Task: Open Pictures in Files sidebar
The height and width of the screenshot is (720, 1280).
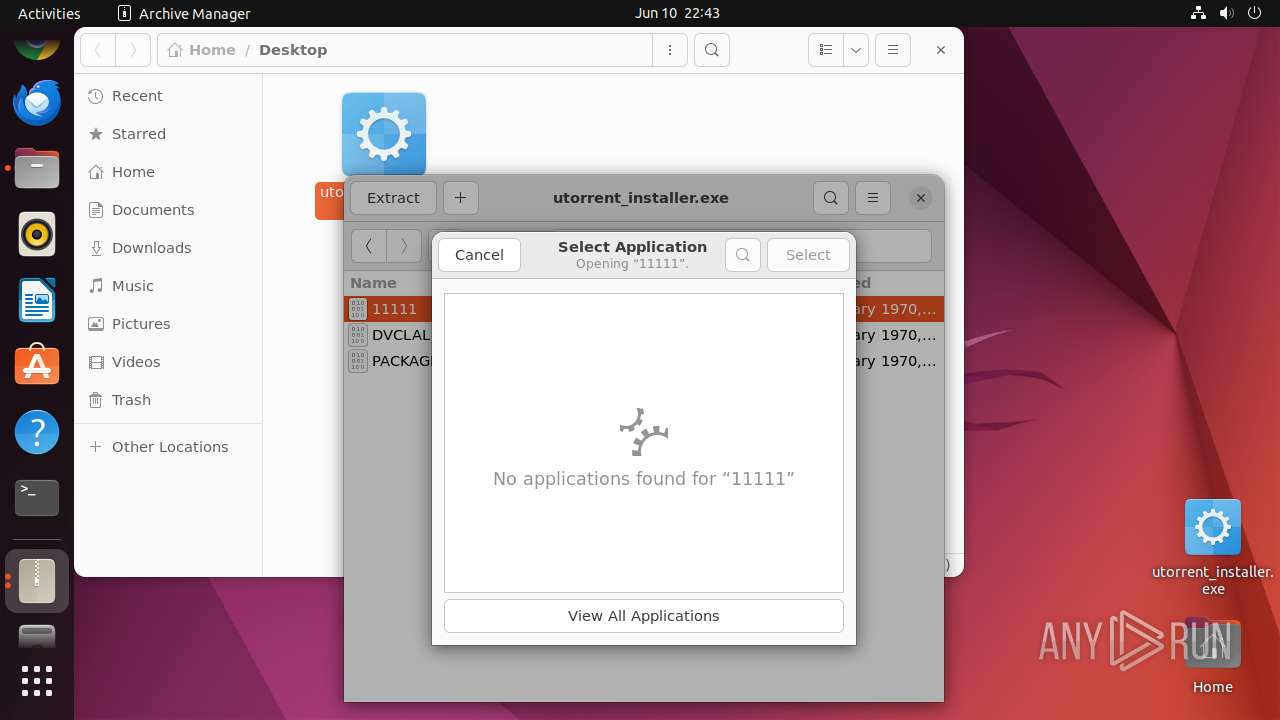Action: tap(168, 324)
